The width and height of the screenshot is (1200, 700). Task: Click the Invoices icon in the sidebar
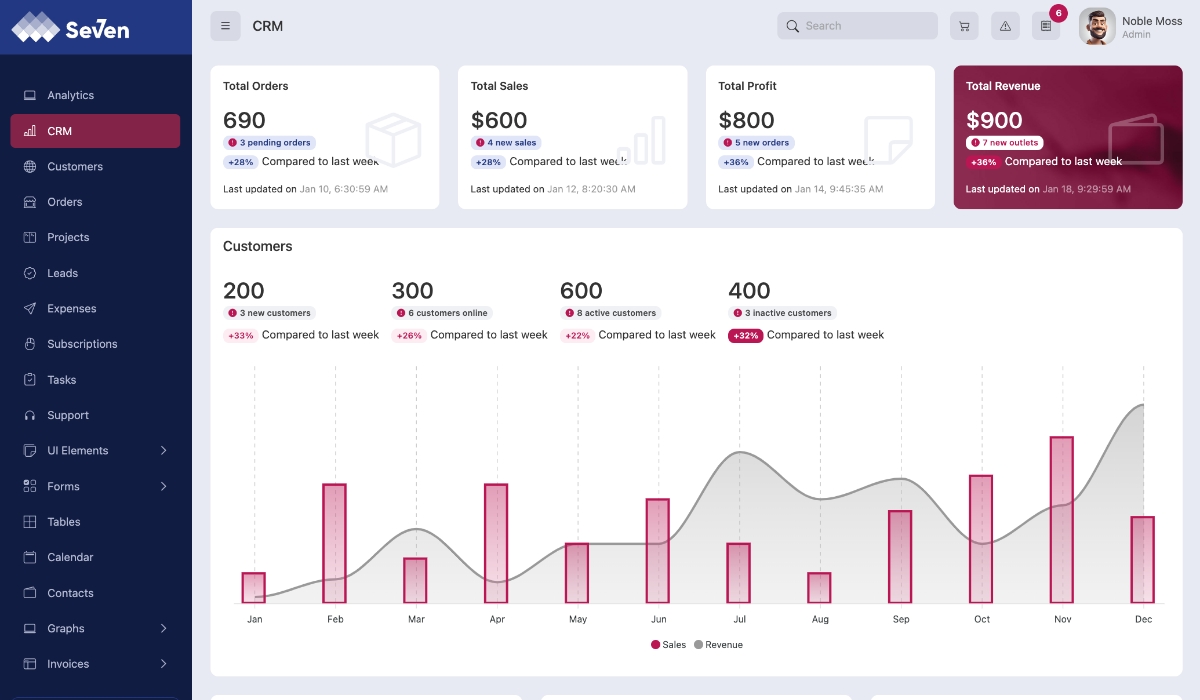tap(29, 664)
